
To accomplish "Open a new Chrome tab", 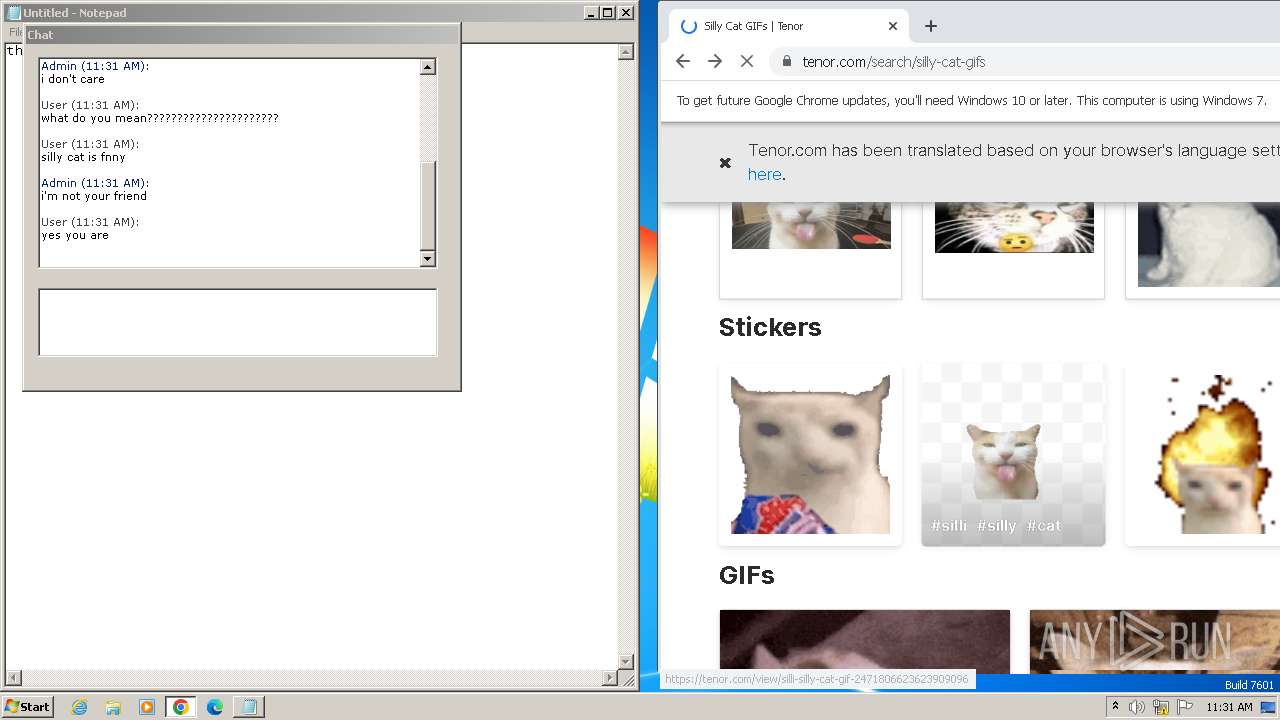I will [x=931, y=26].
